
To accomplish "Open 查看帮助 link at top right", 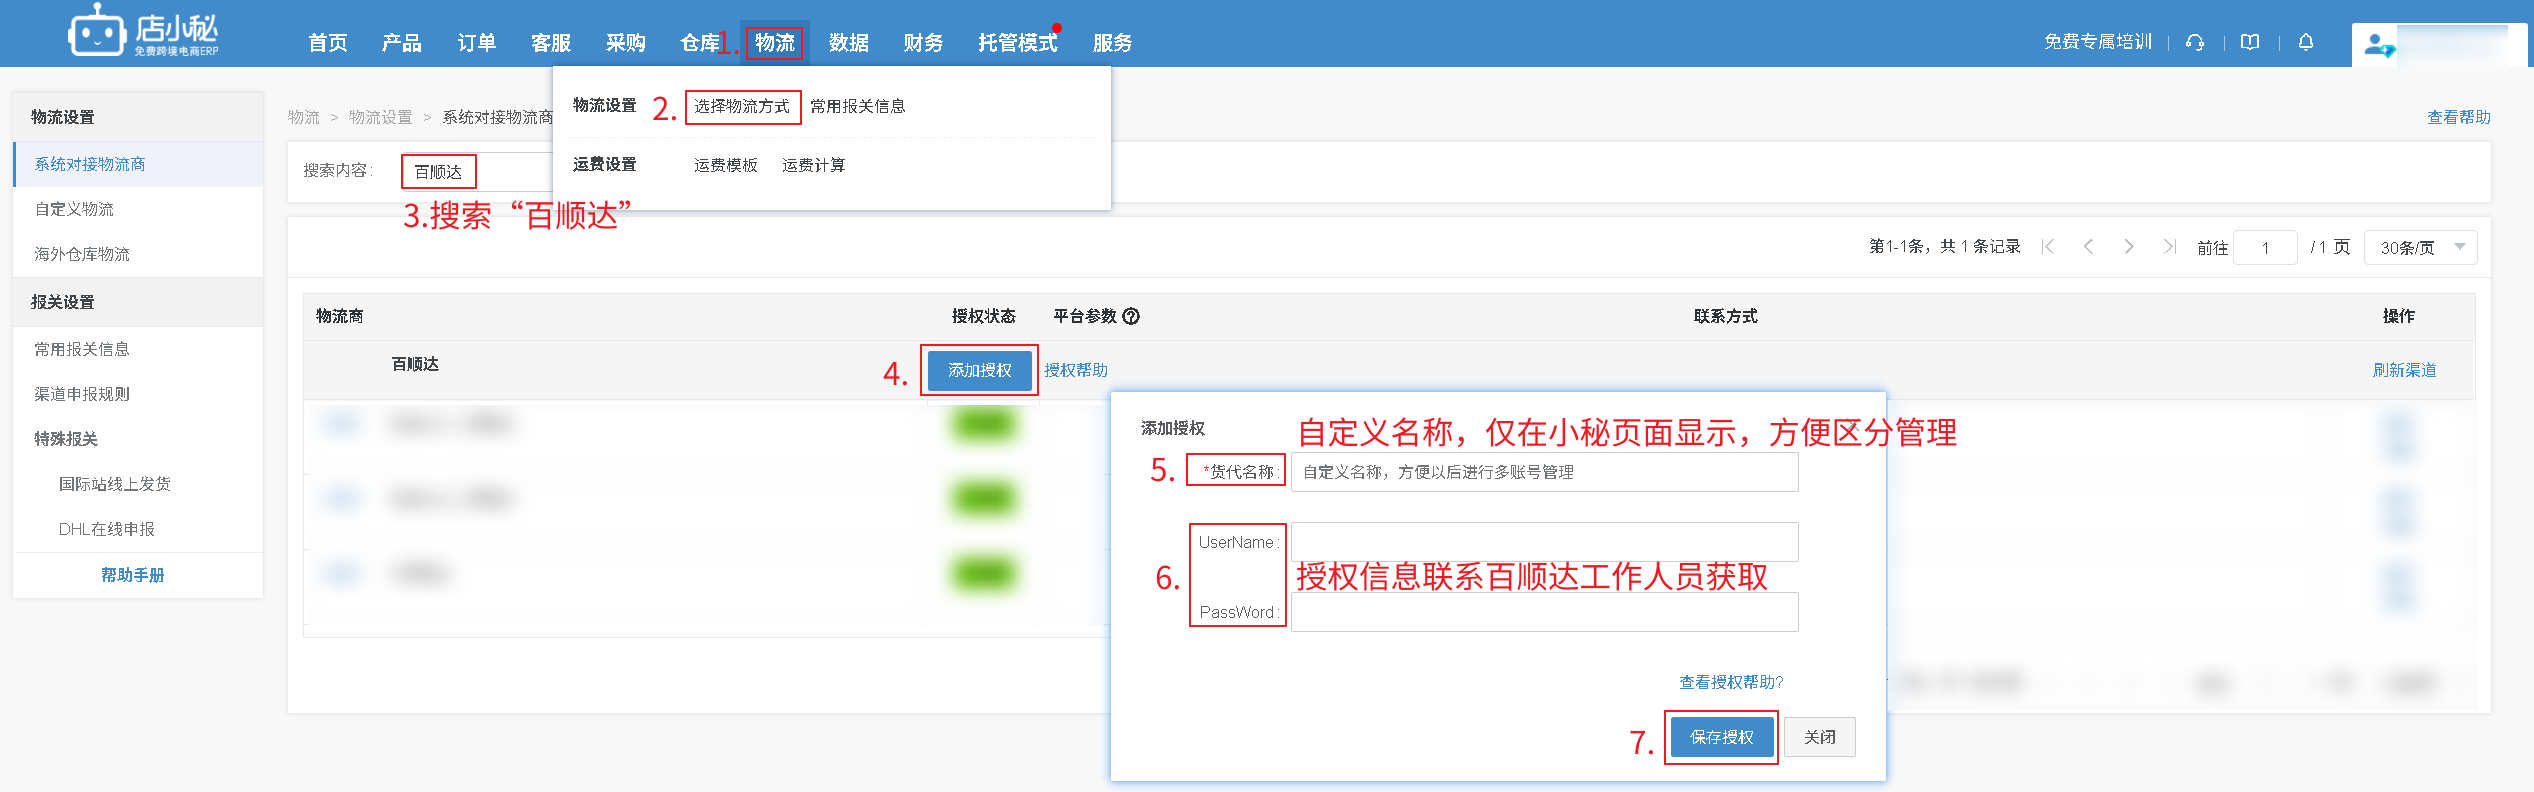I will point(2459,117).
